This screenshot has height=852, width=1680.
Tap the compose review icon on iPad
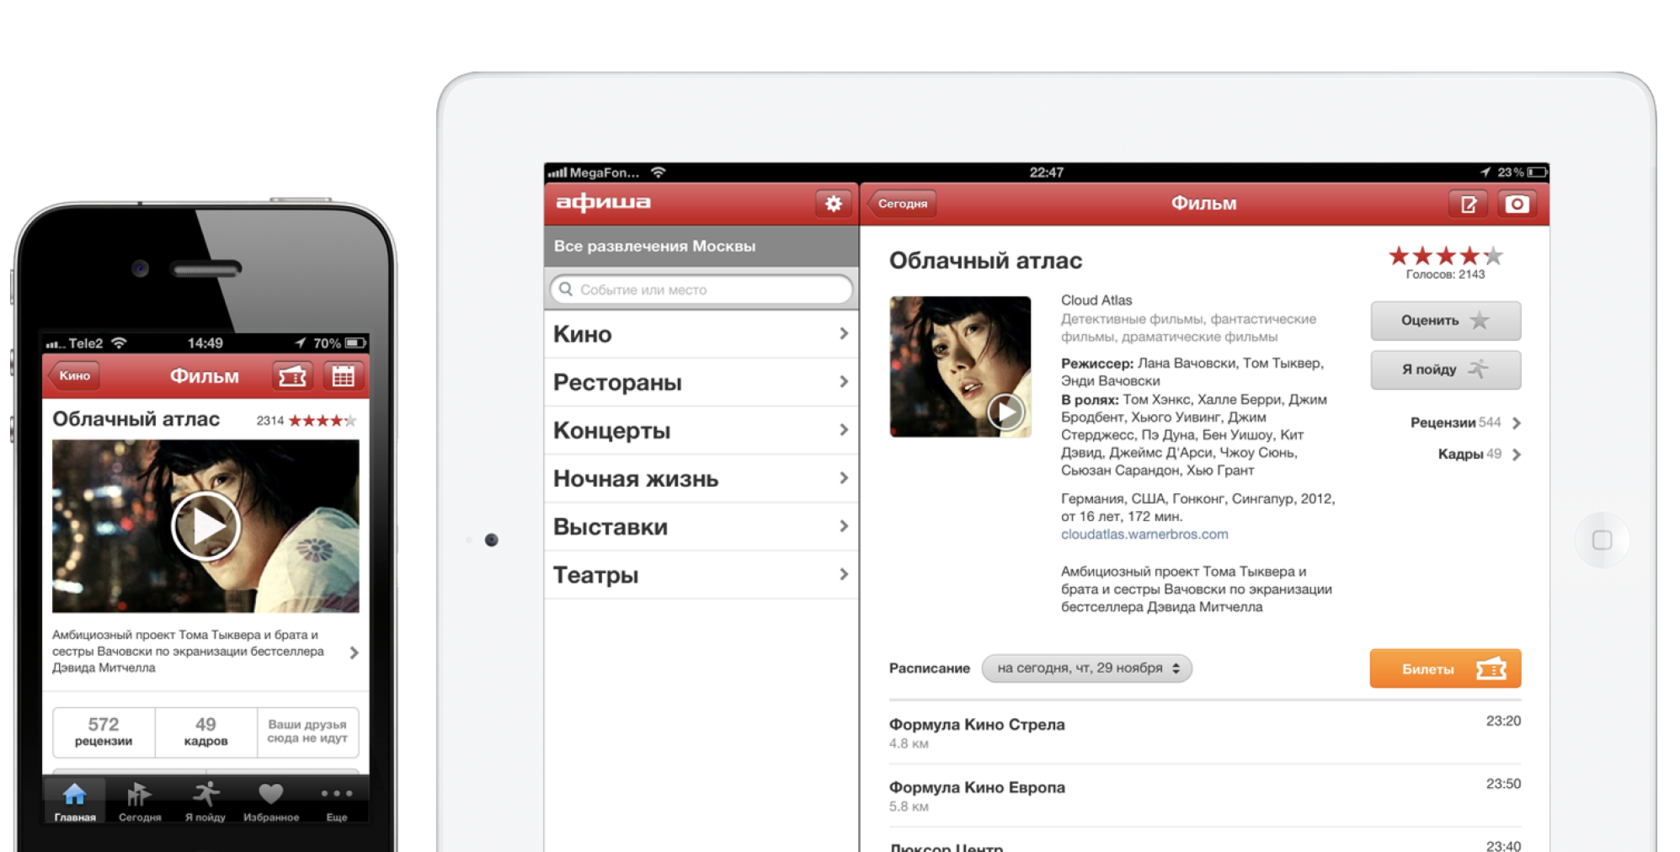(1468, 204)
